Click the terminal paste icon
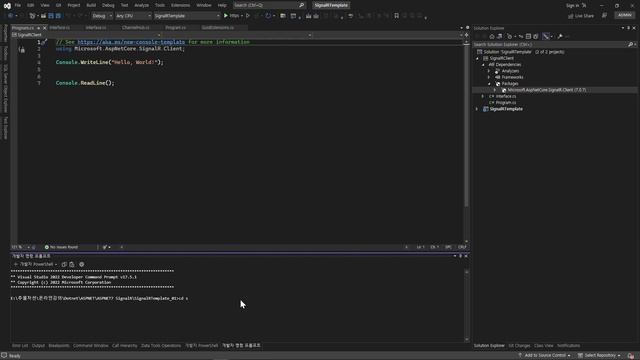 point(72,264)
